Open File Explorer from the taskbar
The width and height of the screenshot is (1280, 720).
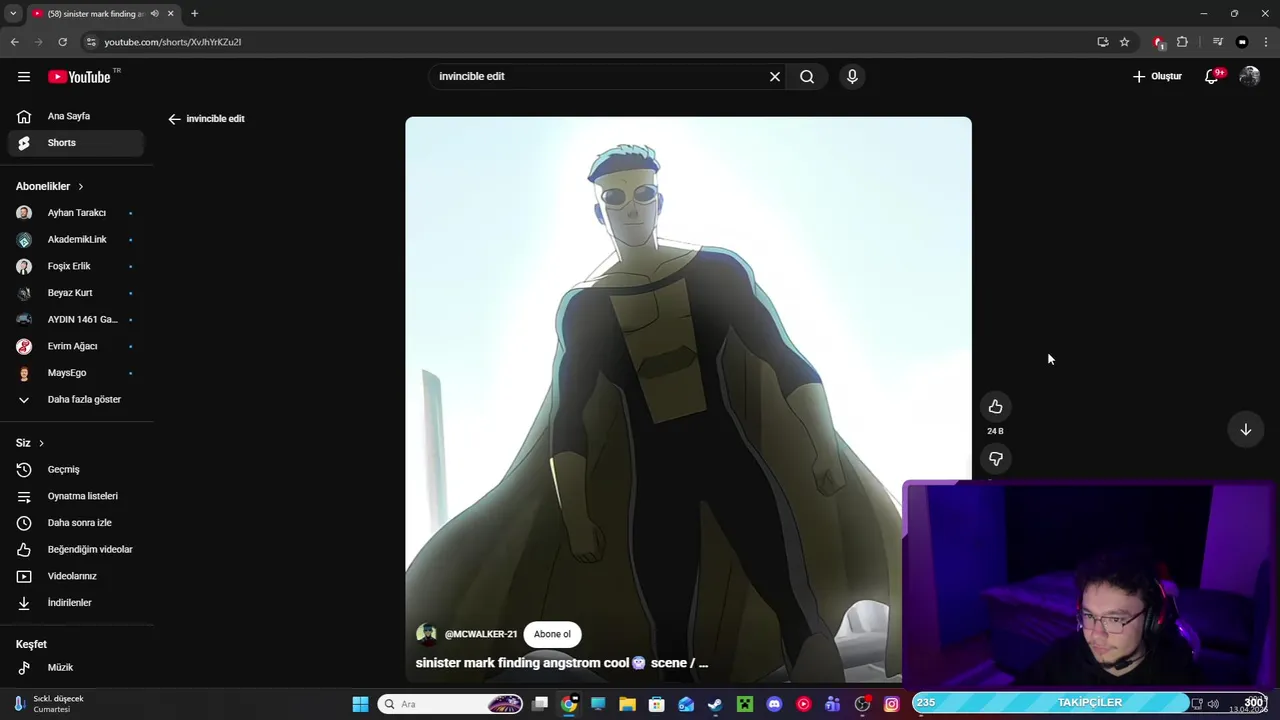(x=627, y=704)
